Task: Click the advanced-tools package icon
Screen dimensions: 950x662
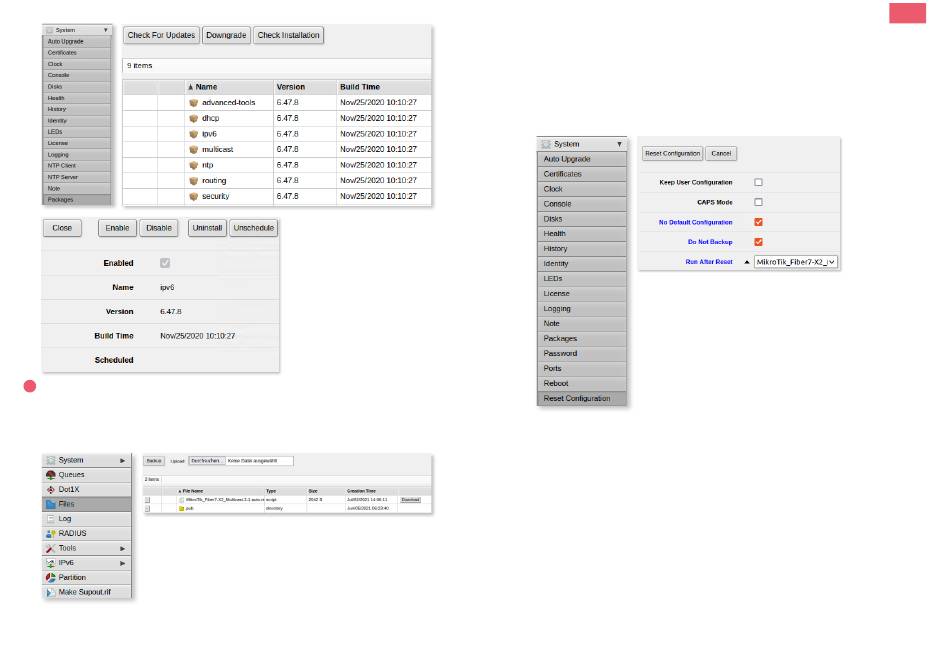Action: pyautogui.click(x=194, y=102)
